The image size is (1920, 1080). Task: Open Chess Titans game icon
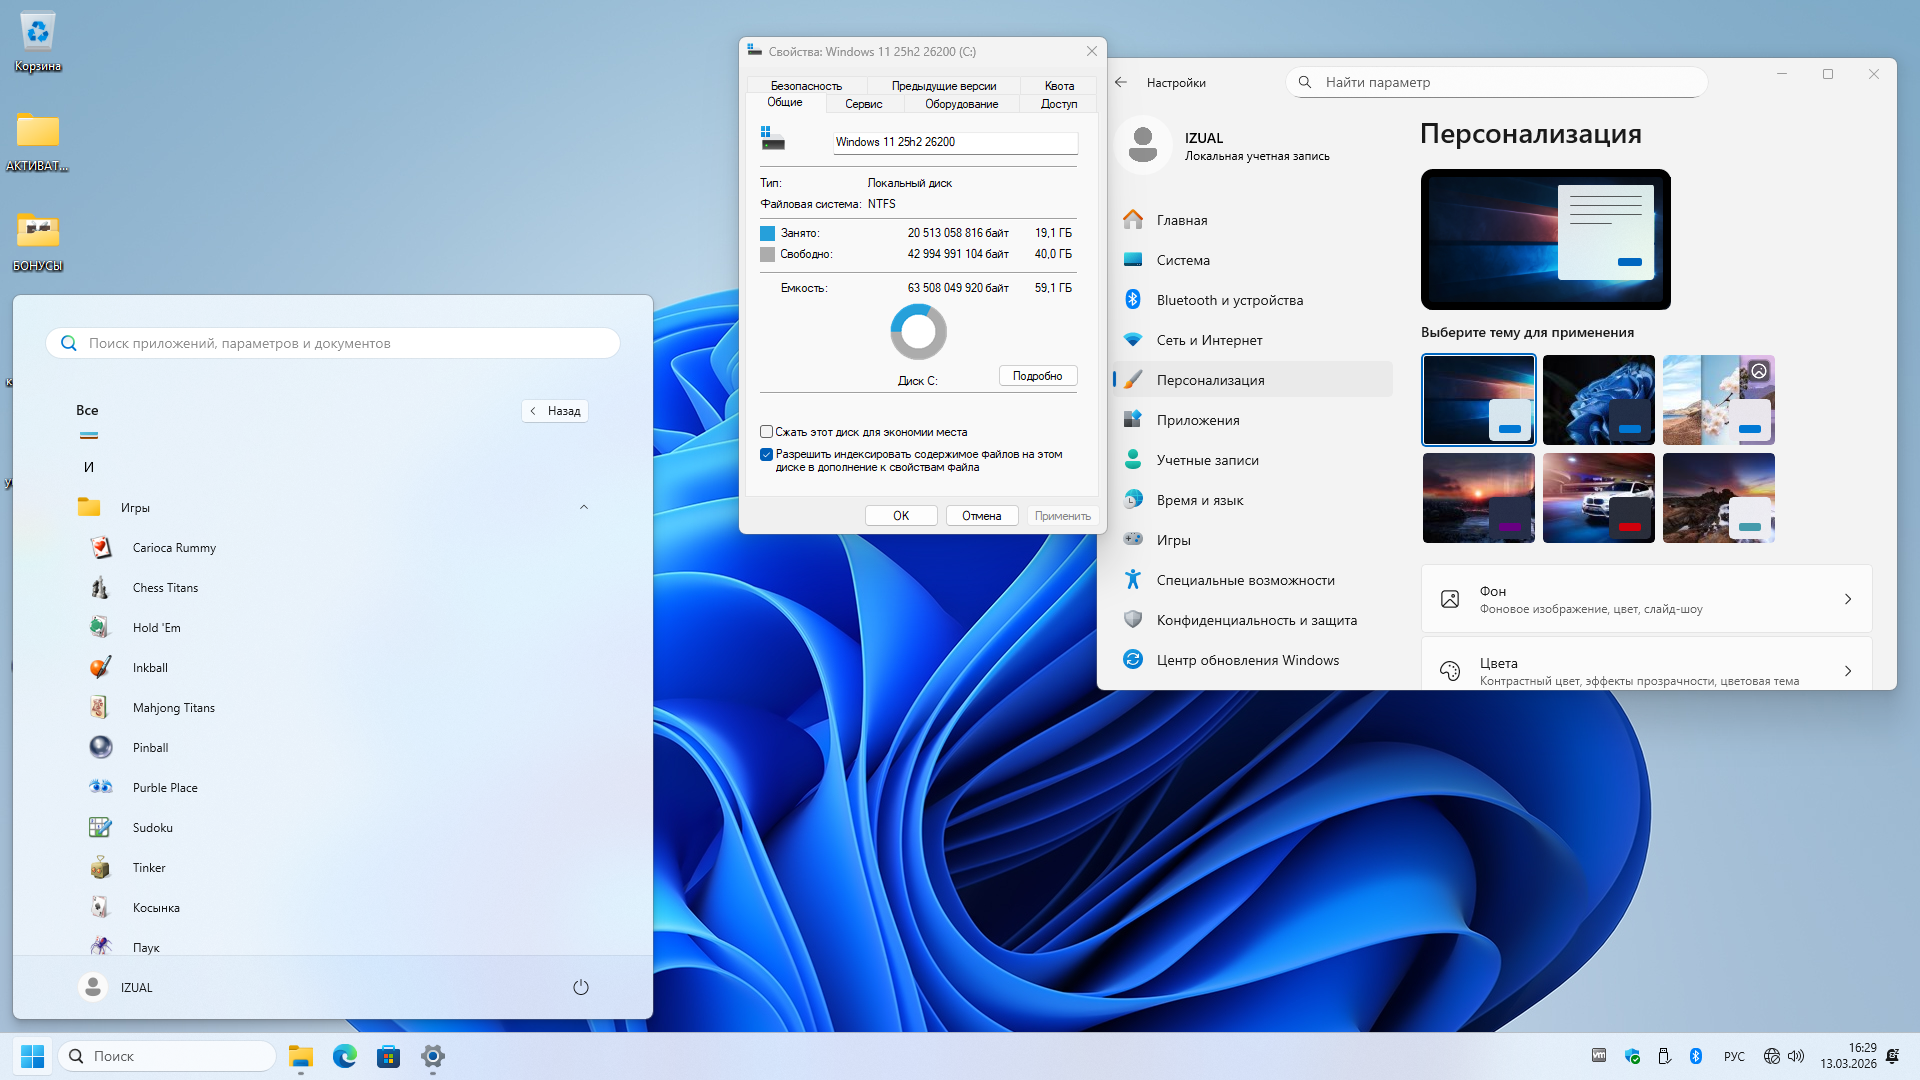click(100, 588)
